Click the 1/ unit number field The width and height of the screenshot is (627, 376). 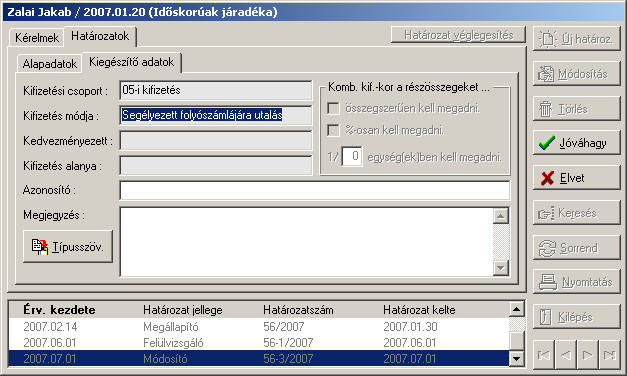coord(352,156)
